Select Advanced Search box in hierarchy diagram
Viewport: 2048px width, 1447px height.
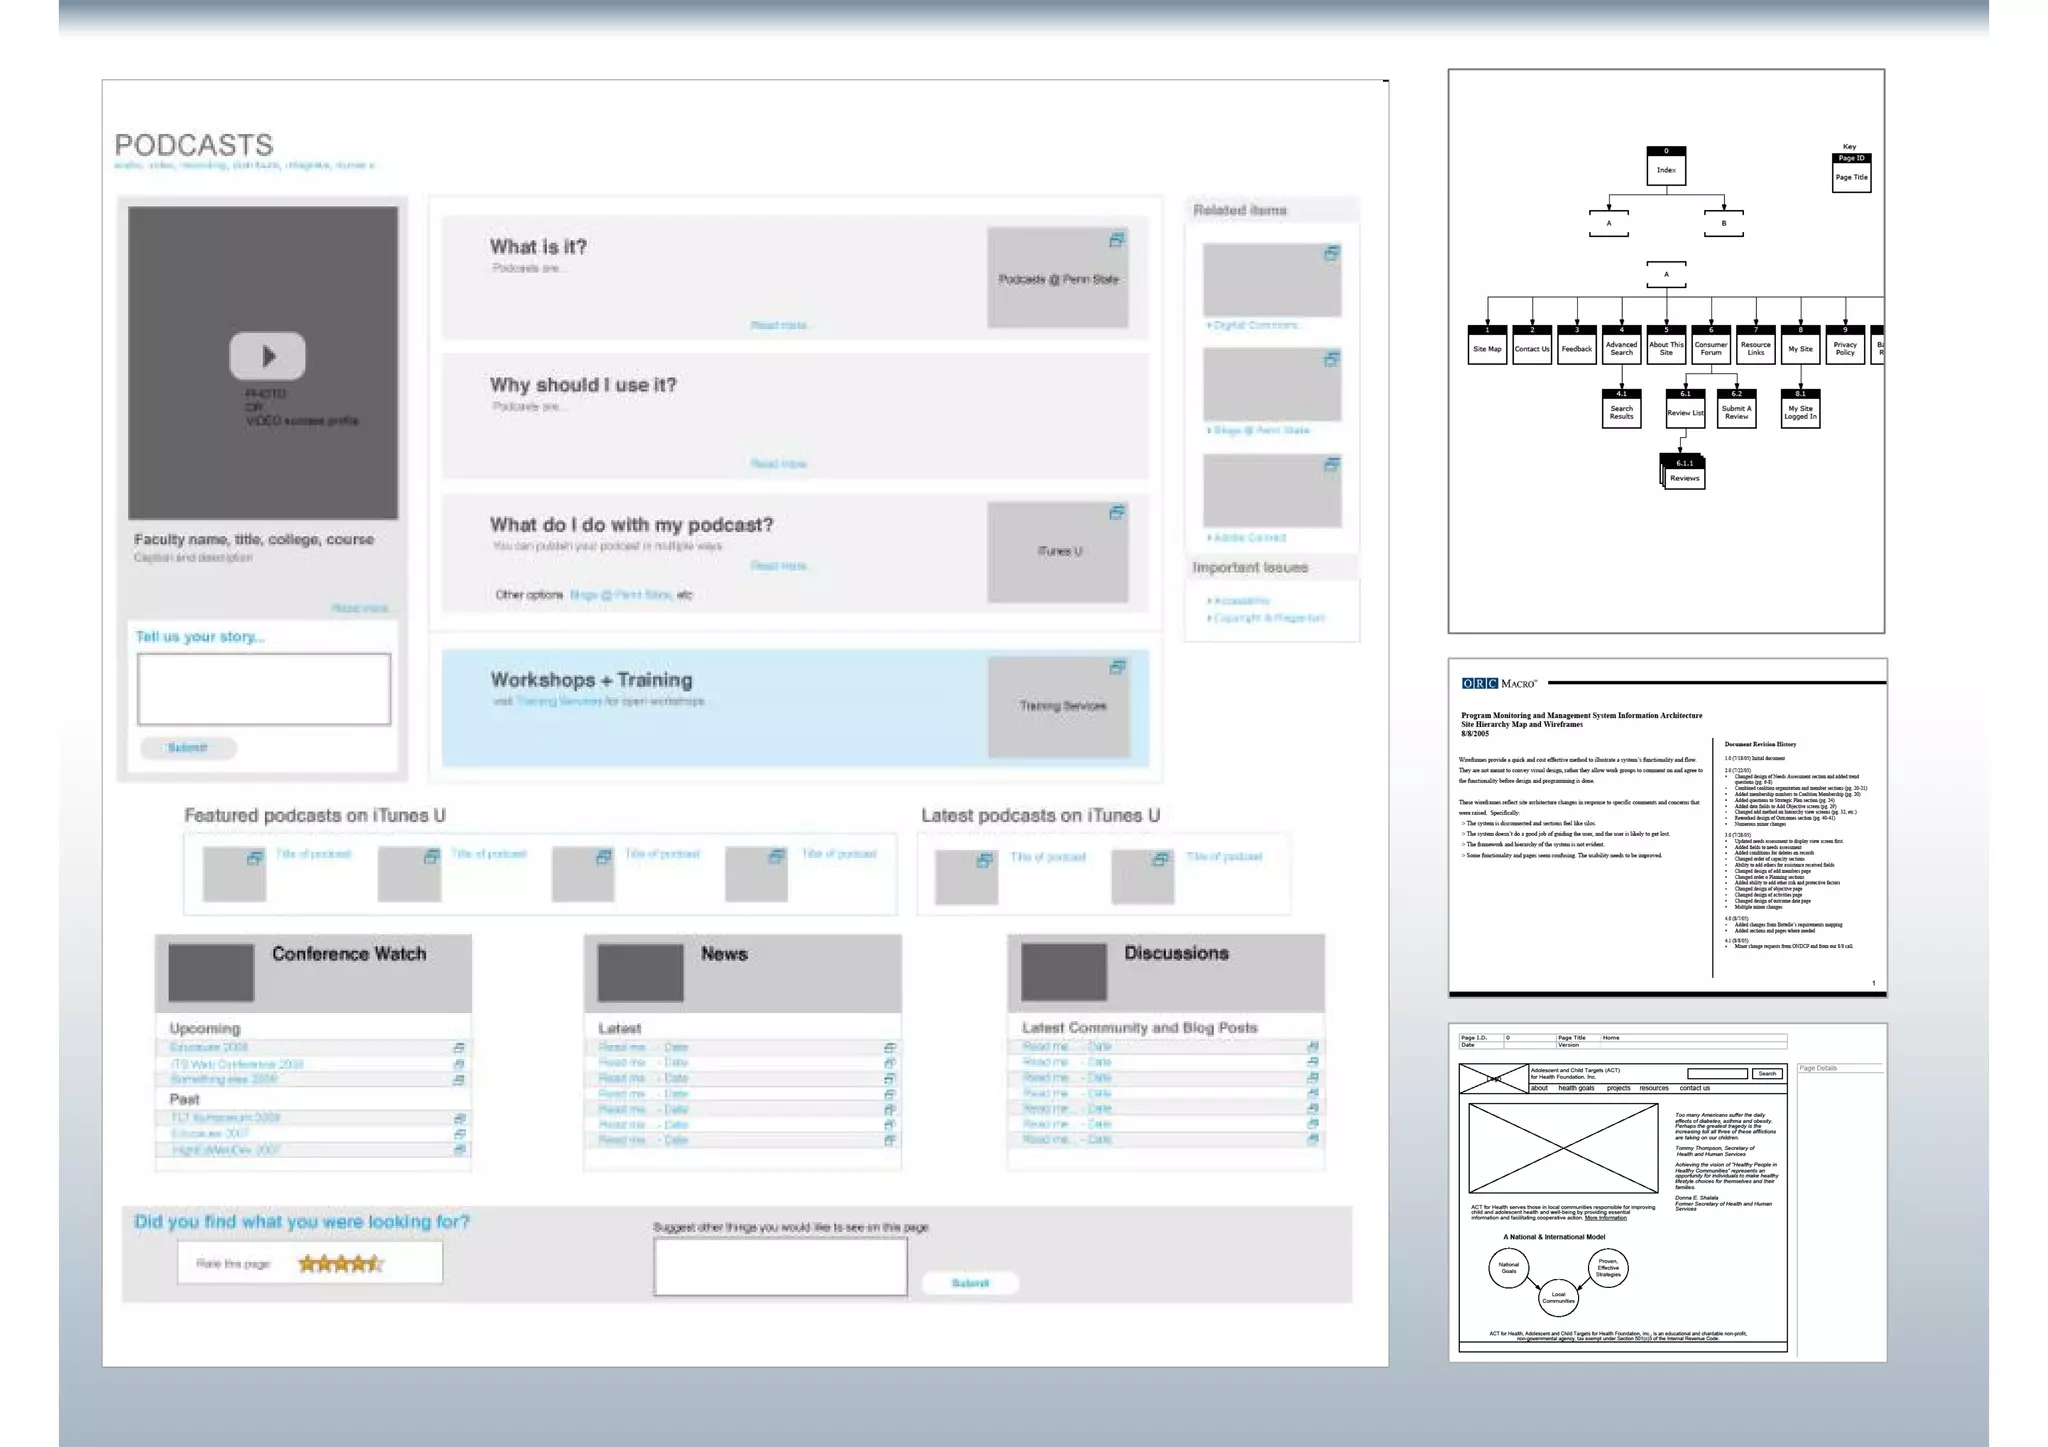click(x=1621, y=345)
